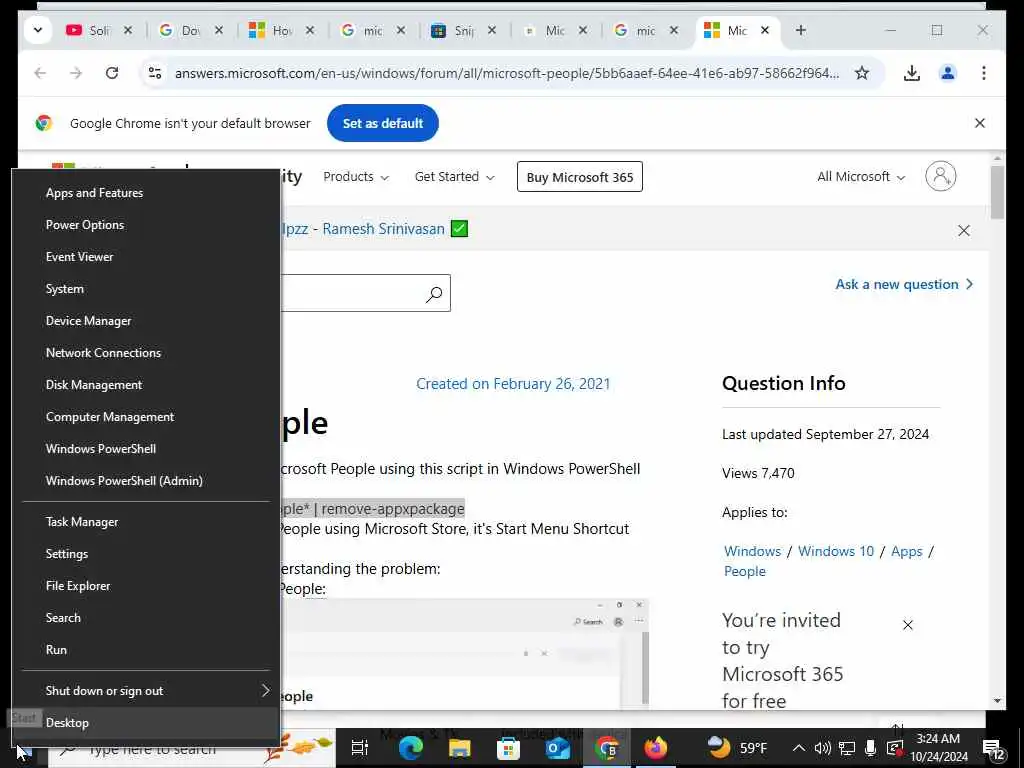The width and height of the screenshot is (1024, 768).
Task: Switch to the 'Snip' tab
Action: [x=464, y=30]
